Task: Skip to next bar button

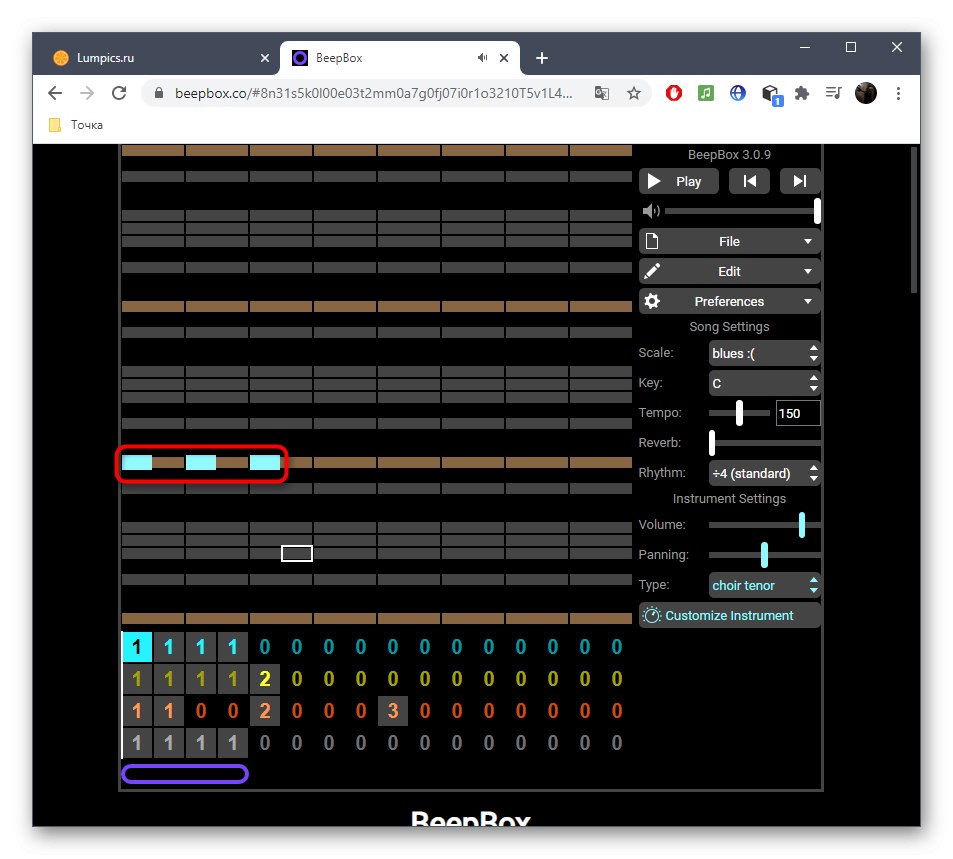Action: [x=800, y=181]
